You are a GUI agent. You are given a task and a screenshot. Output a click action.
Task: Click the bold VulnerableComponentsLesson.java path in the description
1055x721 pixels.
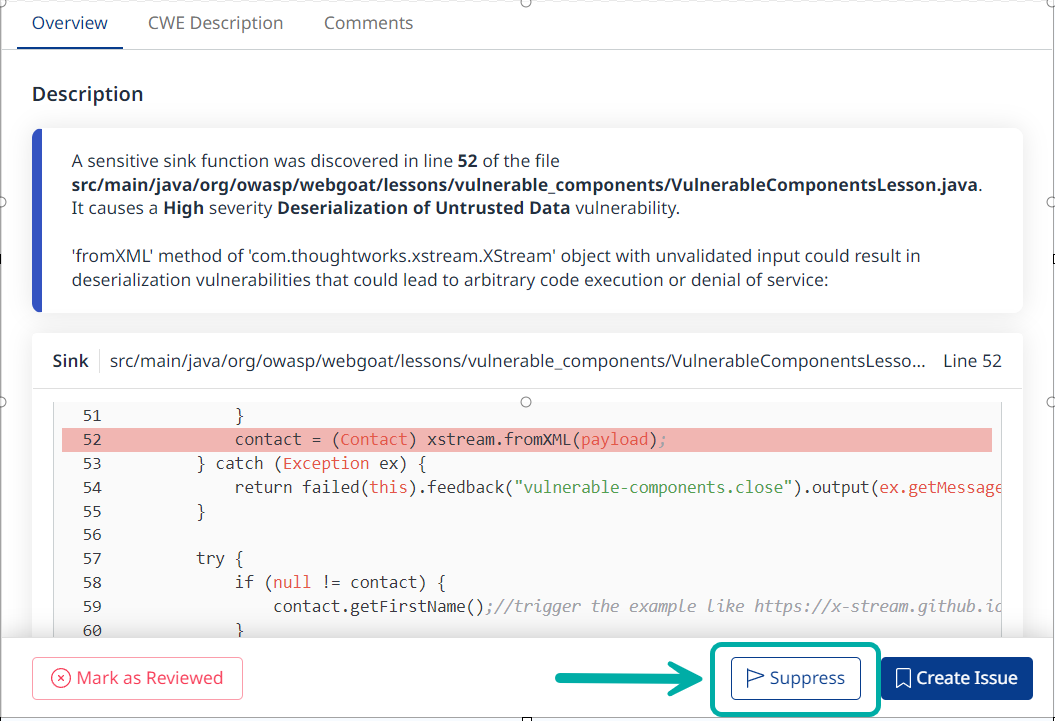525,185
